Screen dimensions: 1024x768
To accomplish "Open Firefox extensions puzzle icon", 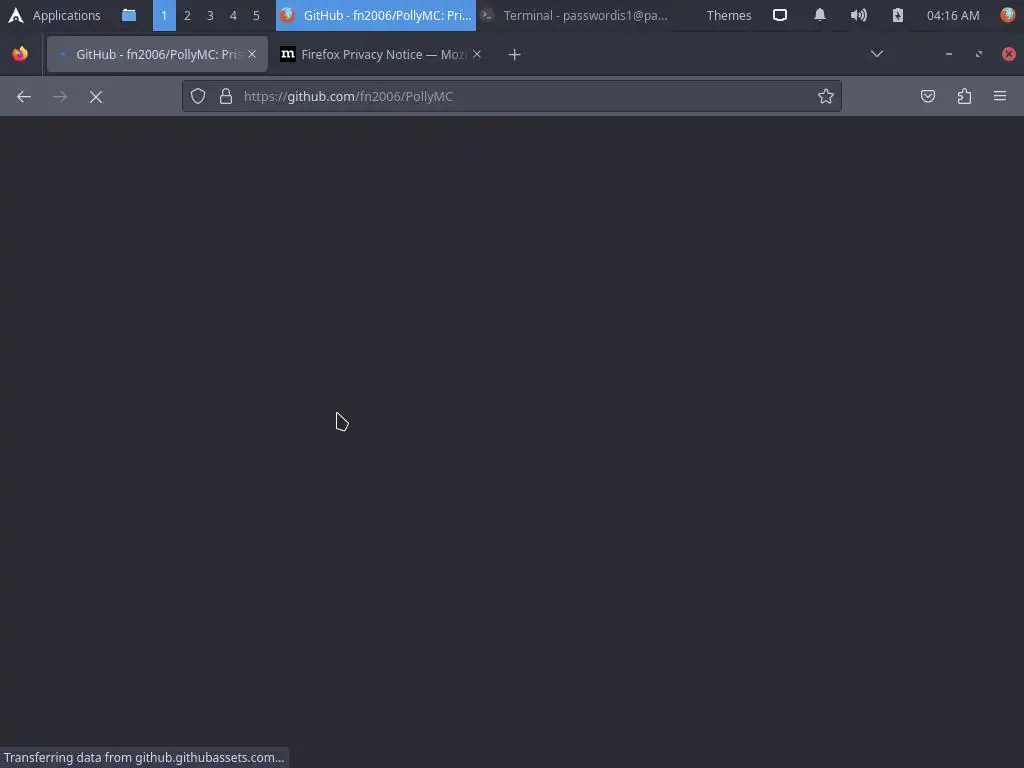I will (965, 97).
